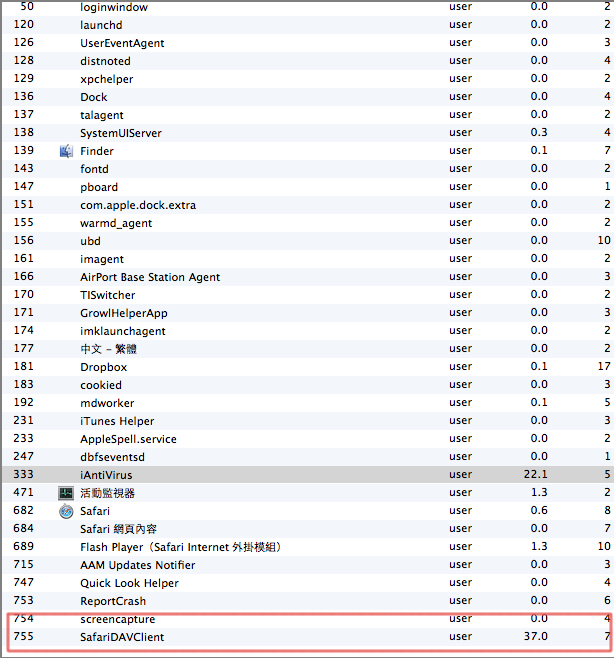The image size is (614, 658).
Task: Select the talagent process
Action: [102, 115]
